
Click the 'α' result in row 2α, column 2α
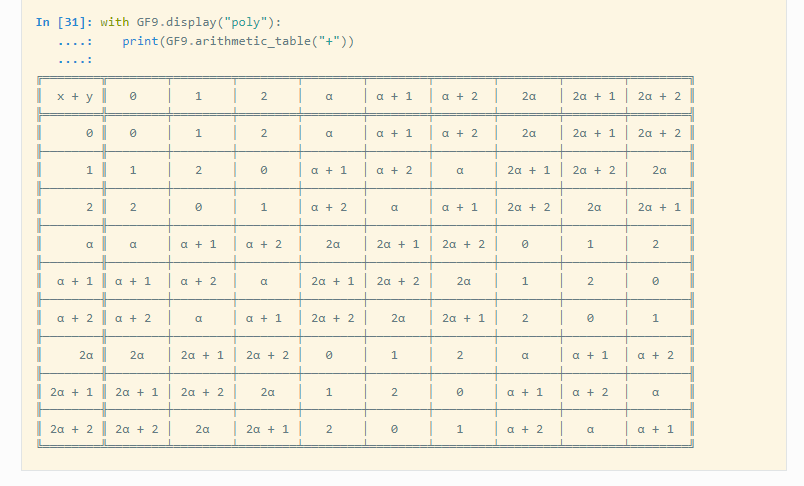(x=525, y=355)
